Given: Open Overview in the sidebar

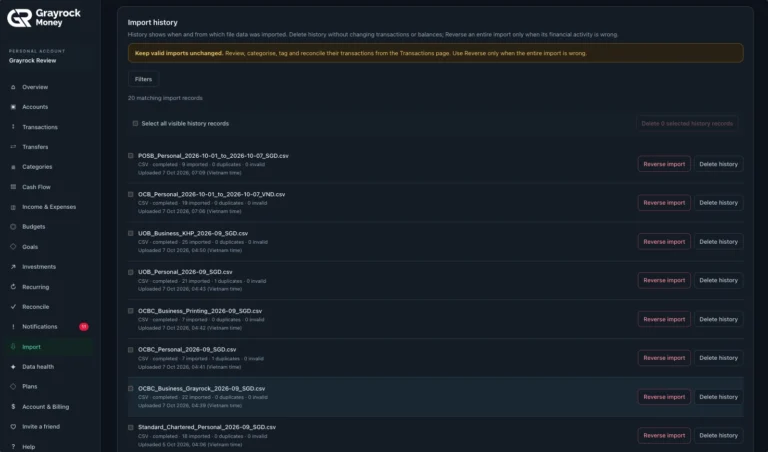Looking at the screenshot, I should pos(35,87).
